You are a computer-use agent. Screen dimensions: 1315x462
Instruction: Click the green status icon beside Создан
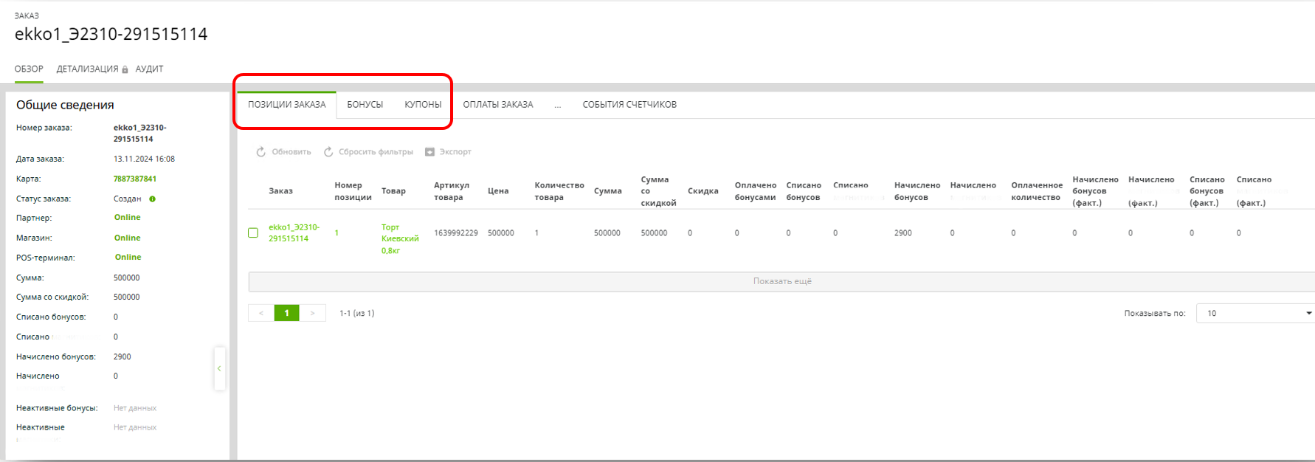point(152,199)
